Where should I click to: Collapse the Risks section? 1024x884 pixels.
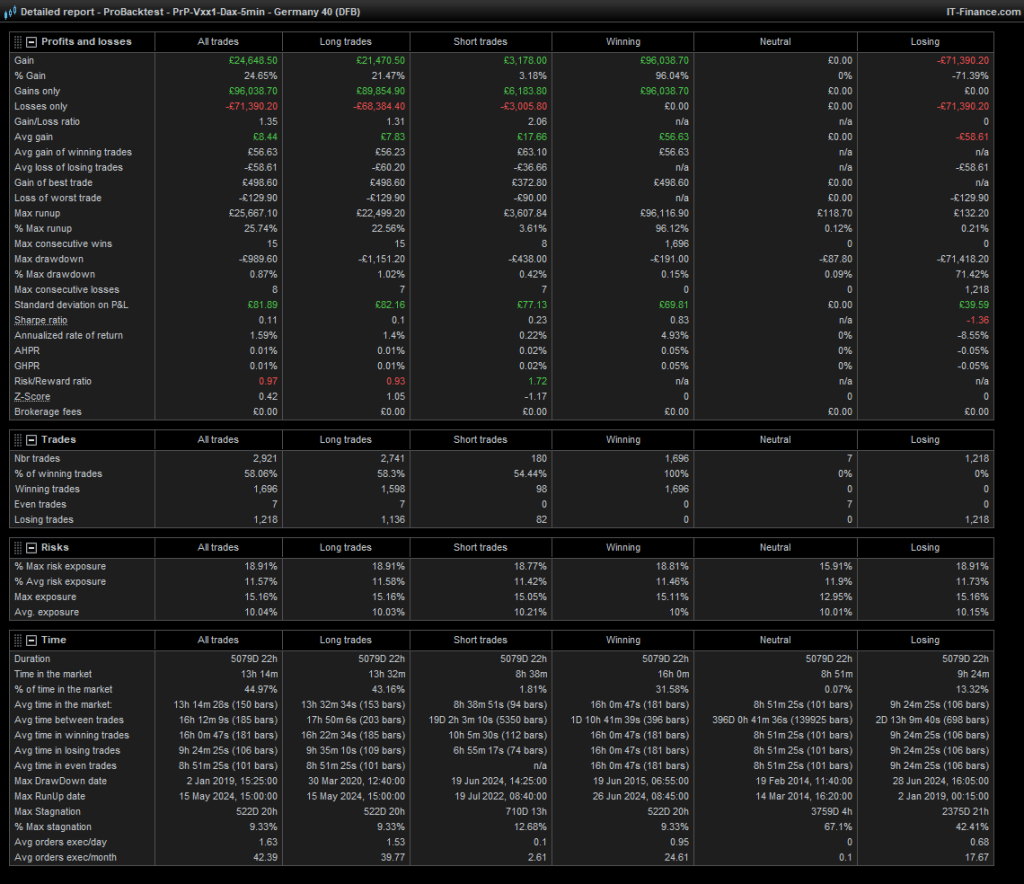click(32, 547)
